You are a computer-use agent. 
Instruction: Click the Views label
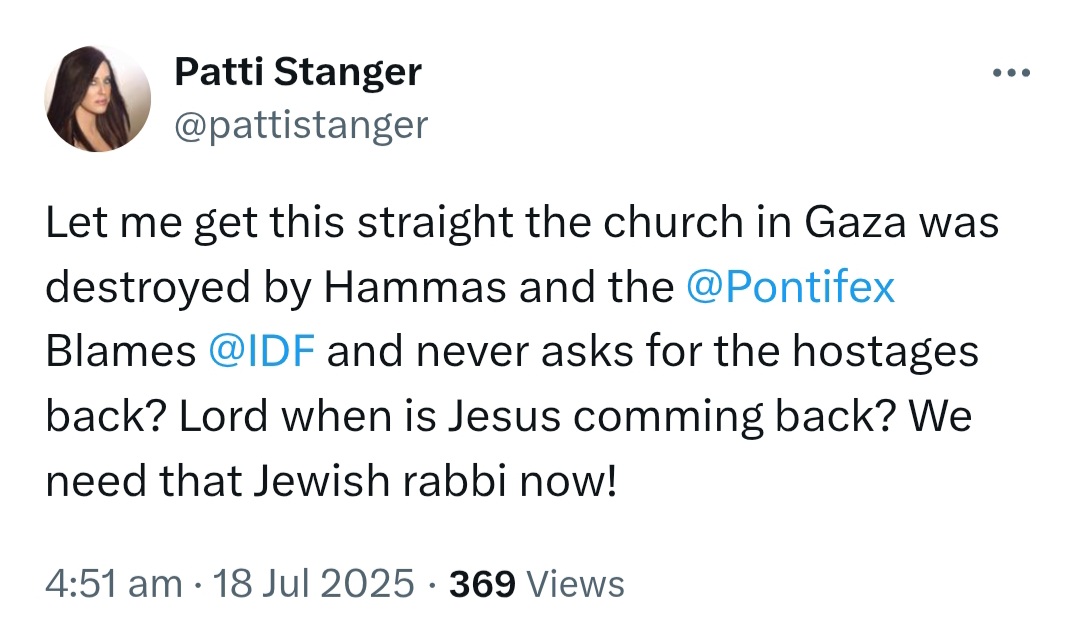[575, 584]
